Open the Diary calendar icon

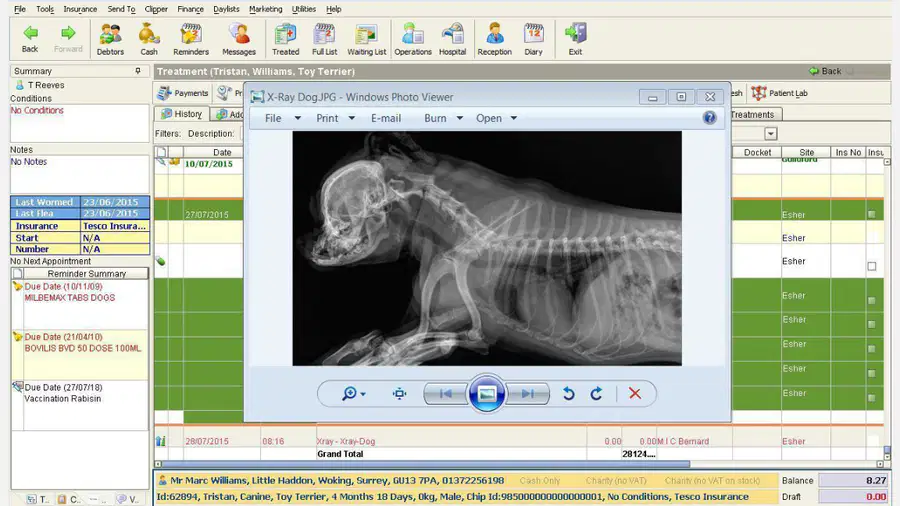533,39
